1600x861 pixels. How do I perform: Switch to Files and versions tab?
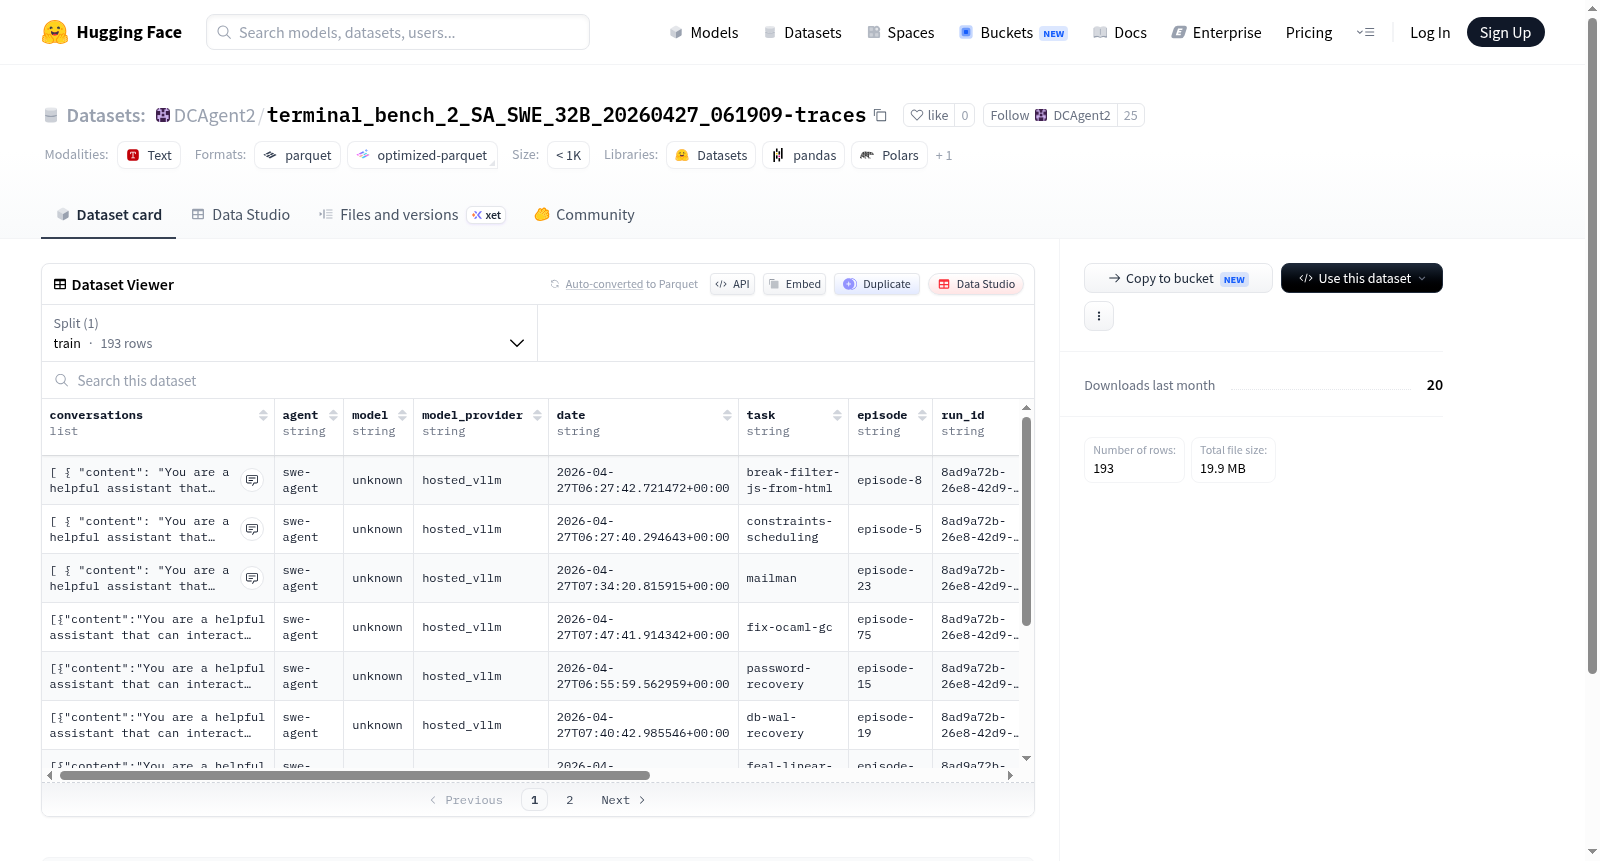click(411, 214)
